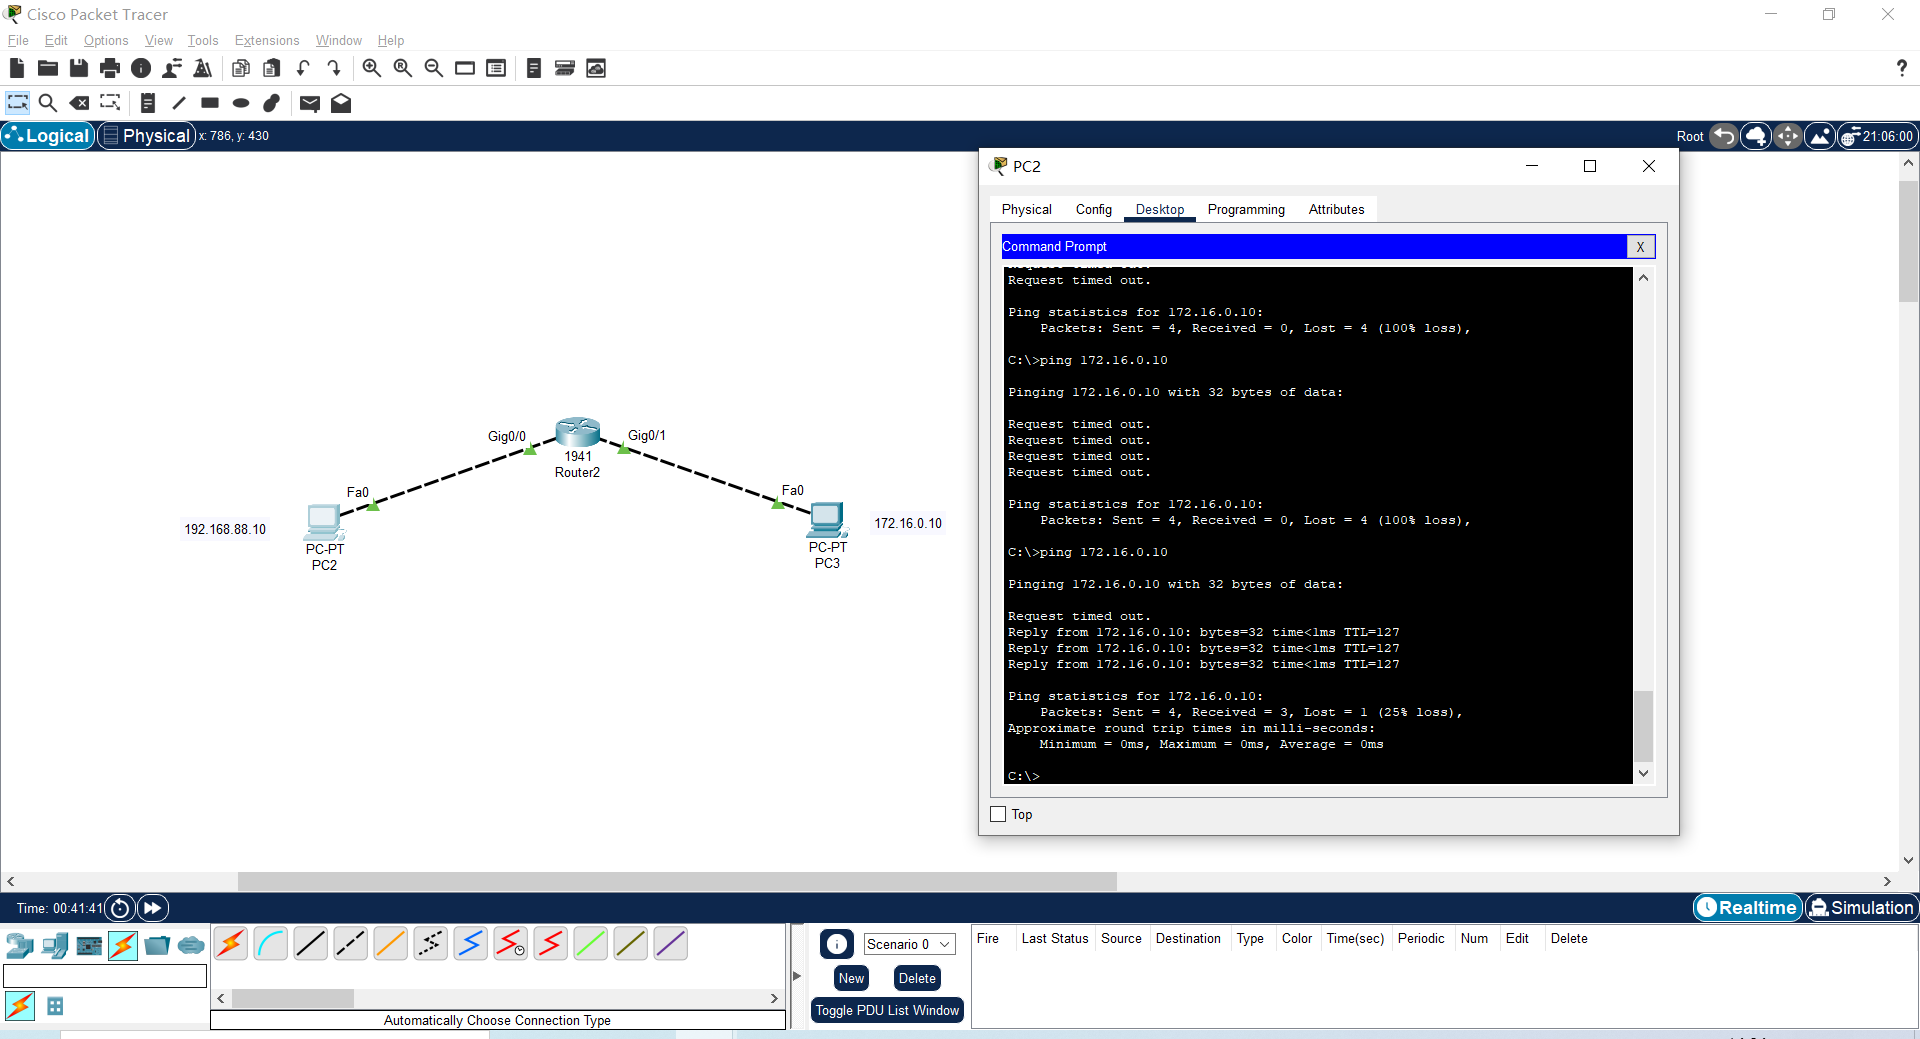Viewport: 1920px width, 1039px height.
Task: Click the Delete scenario button
Action: 917,978
